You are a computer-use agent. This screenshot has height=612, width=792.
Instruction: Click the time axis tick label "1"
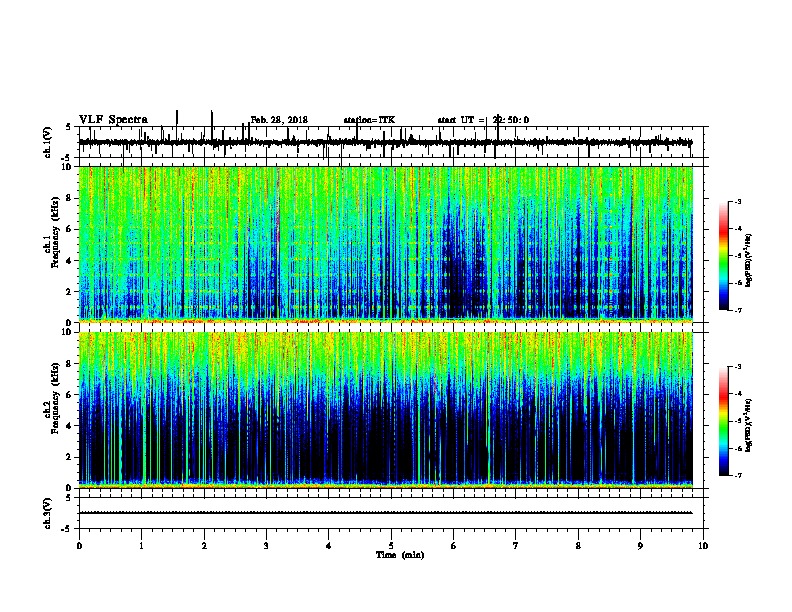tap(142, 546)
